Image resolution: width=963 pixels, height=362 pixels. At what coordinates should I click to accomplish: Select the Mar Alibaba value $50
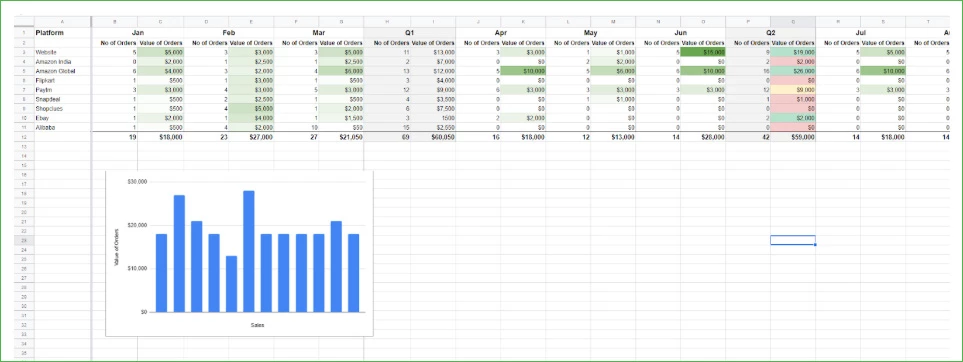(x=341, y=127)
